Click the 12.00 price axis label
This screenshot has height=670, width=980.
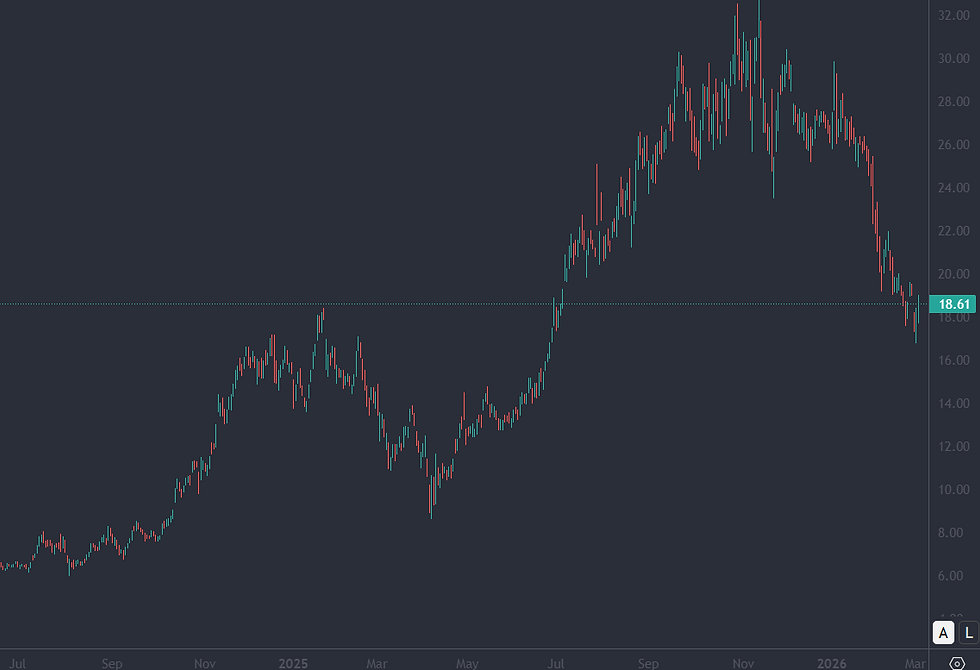pos(954,446)
